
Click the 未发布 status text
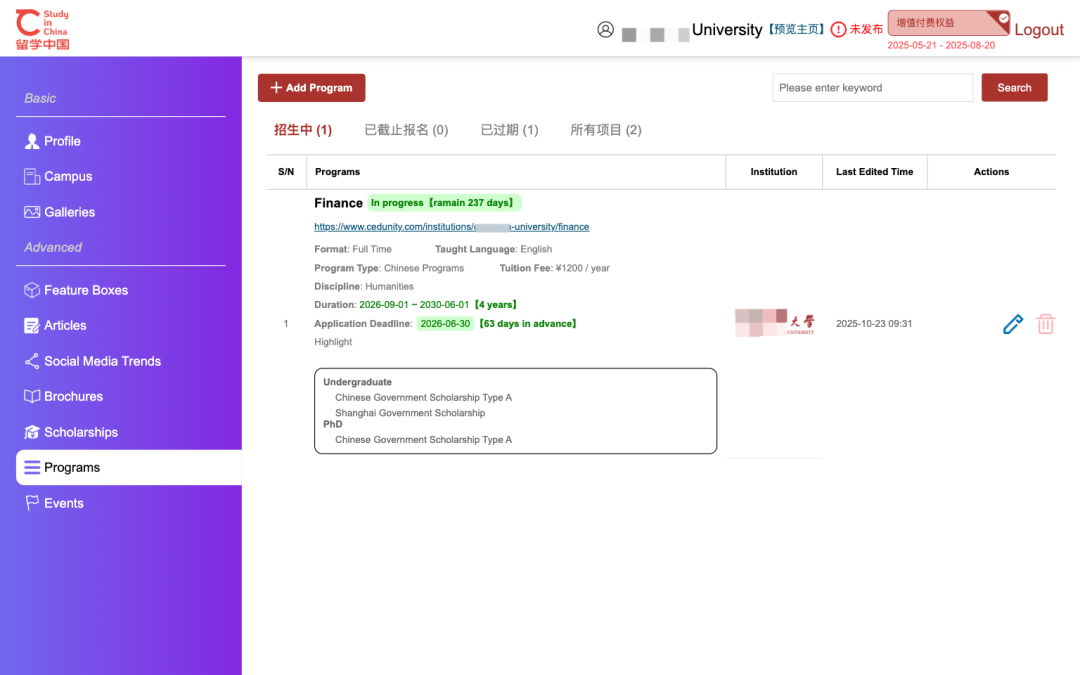[866, 30]
